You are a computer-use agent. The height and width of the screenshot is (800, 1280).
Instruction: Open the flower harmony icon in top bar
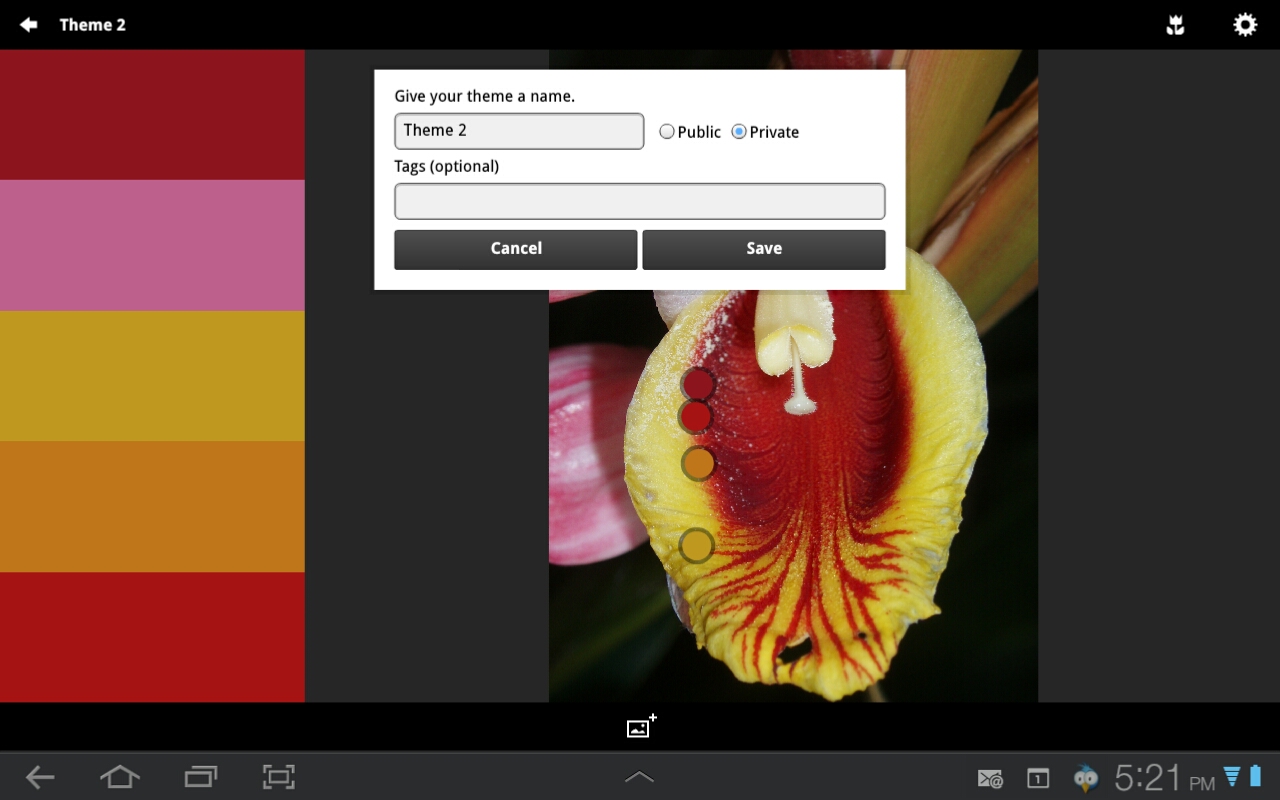point(1175,25)
